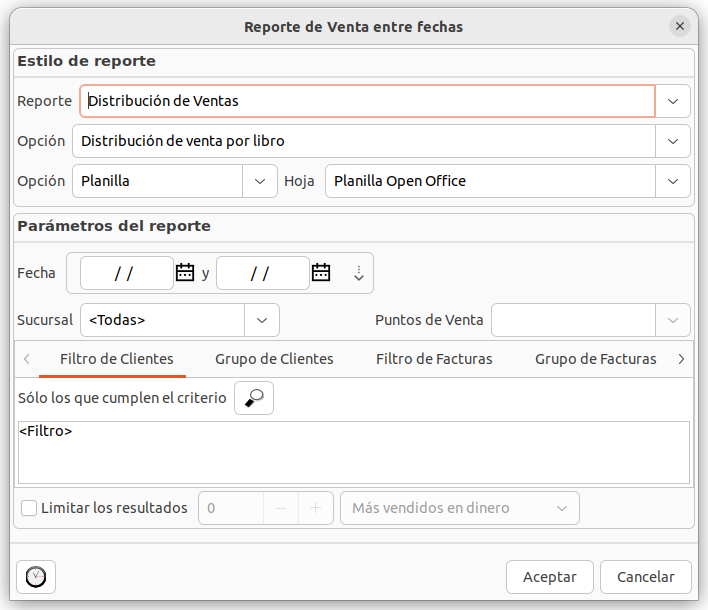Close the Reporte de Venta dialog

680,27
